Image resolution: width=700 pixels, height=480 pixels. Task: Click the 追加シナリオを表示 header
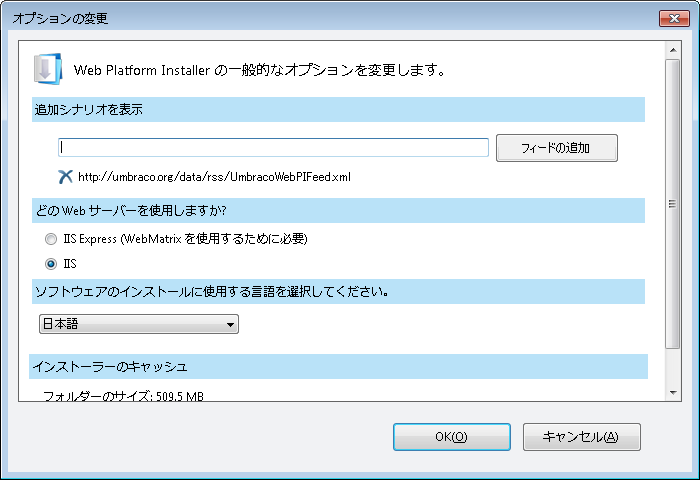(338, 109)
